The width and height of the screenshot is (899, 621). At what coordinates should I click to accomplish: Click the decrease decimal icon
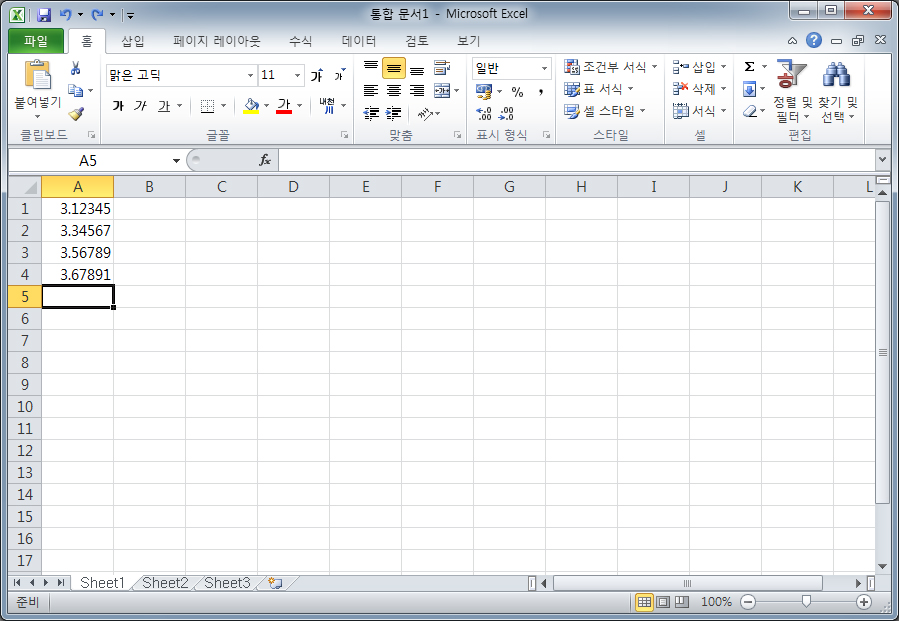506,114
